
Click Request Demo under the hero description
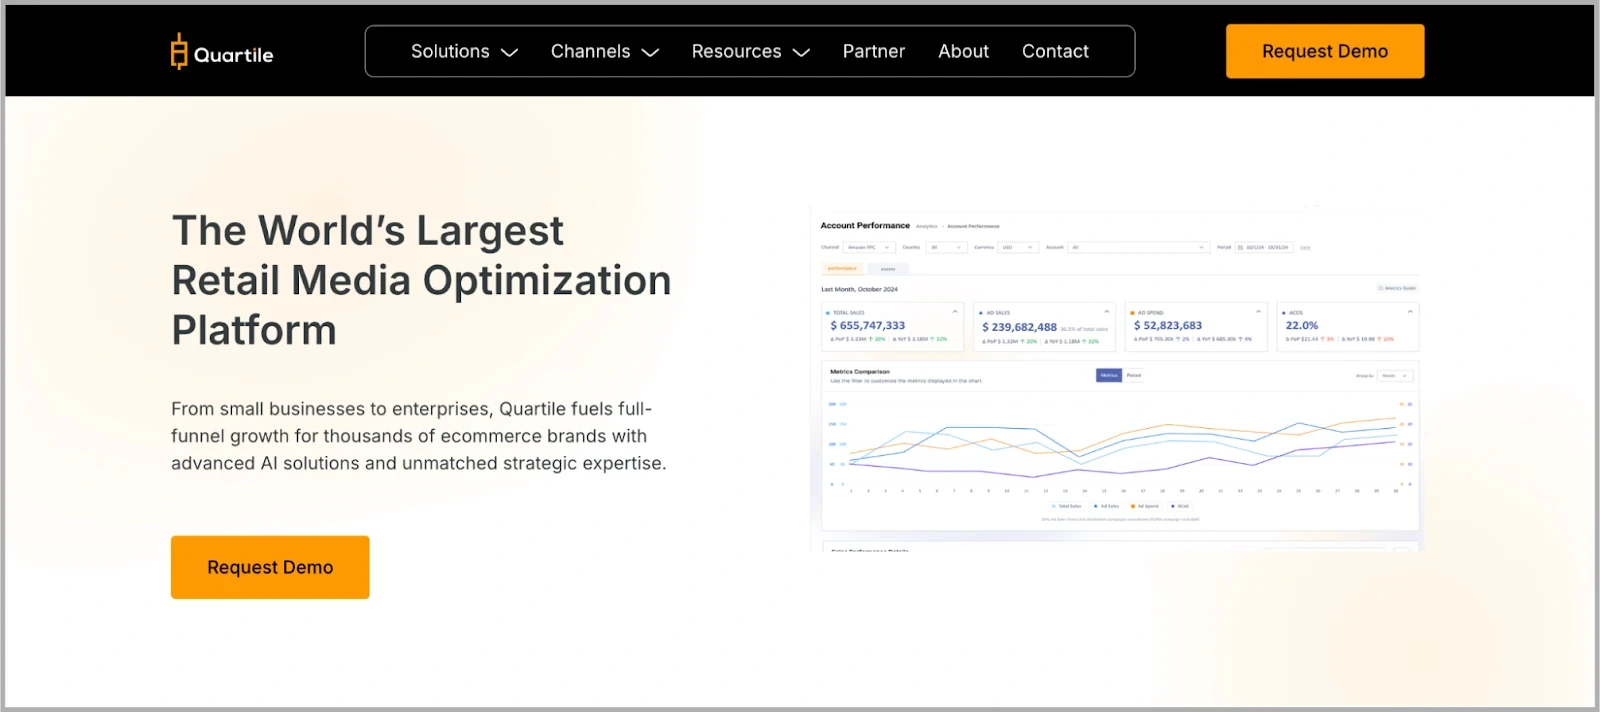coord(270,567)
